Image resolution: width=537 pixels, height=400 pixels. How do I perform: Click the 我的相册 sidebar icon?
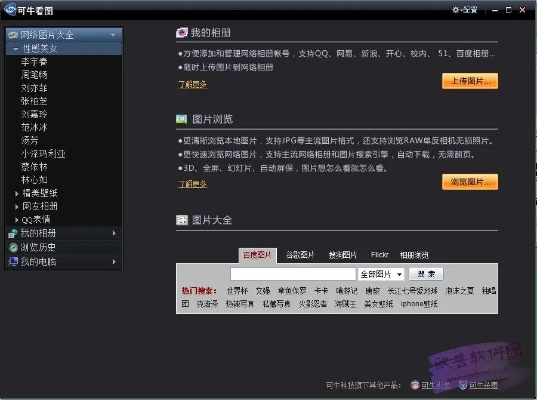click(x=13, y=234)
